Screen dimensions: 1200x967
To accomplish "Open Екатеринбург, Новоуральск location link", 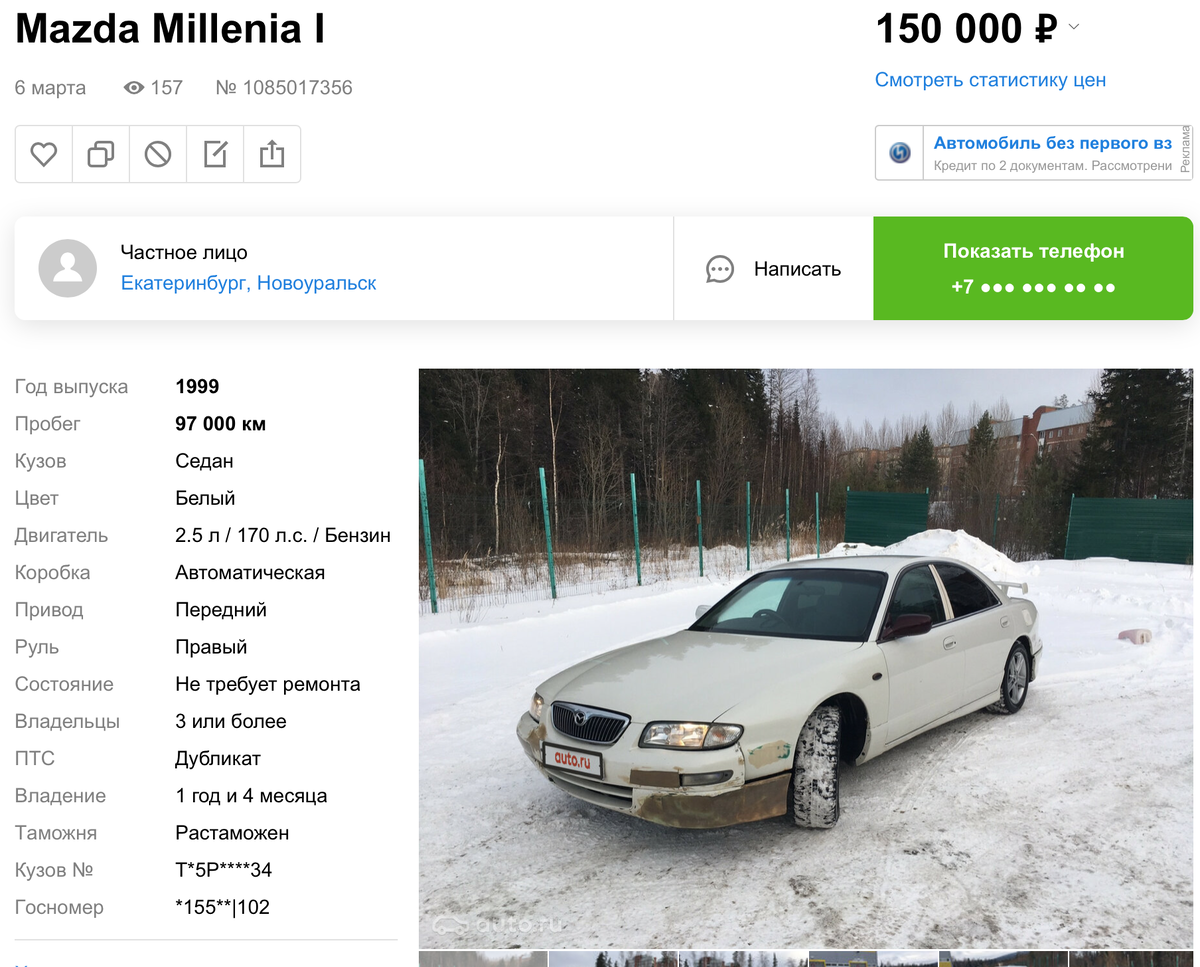I will [248, 283].
